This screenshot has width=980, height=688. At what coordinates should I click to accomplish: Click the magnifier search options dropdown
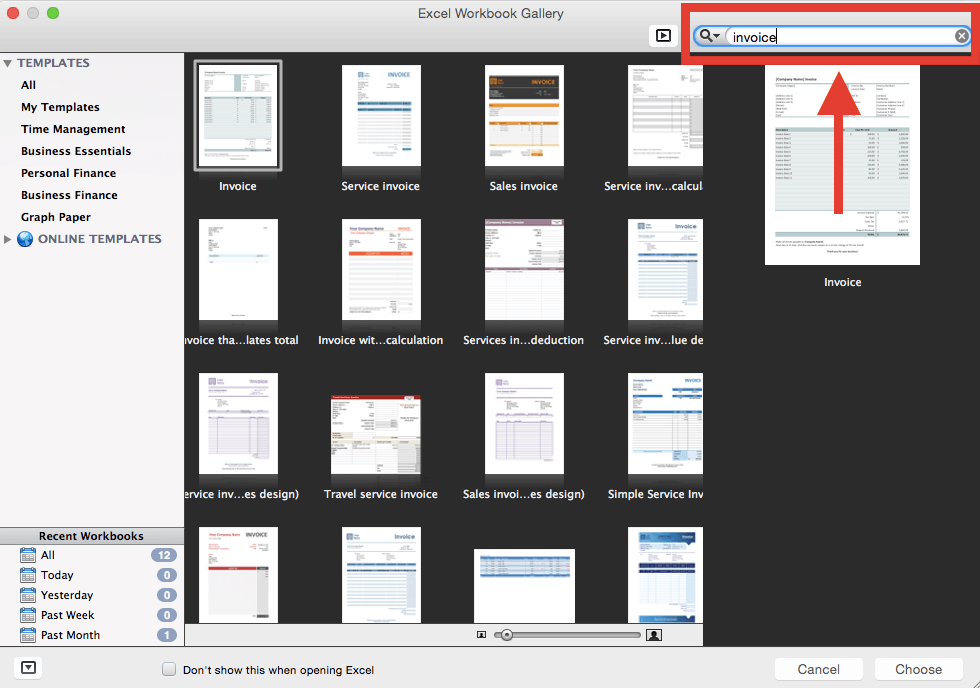[709, 36]
